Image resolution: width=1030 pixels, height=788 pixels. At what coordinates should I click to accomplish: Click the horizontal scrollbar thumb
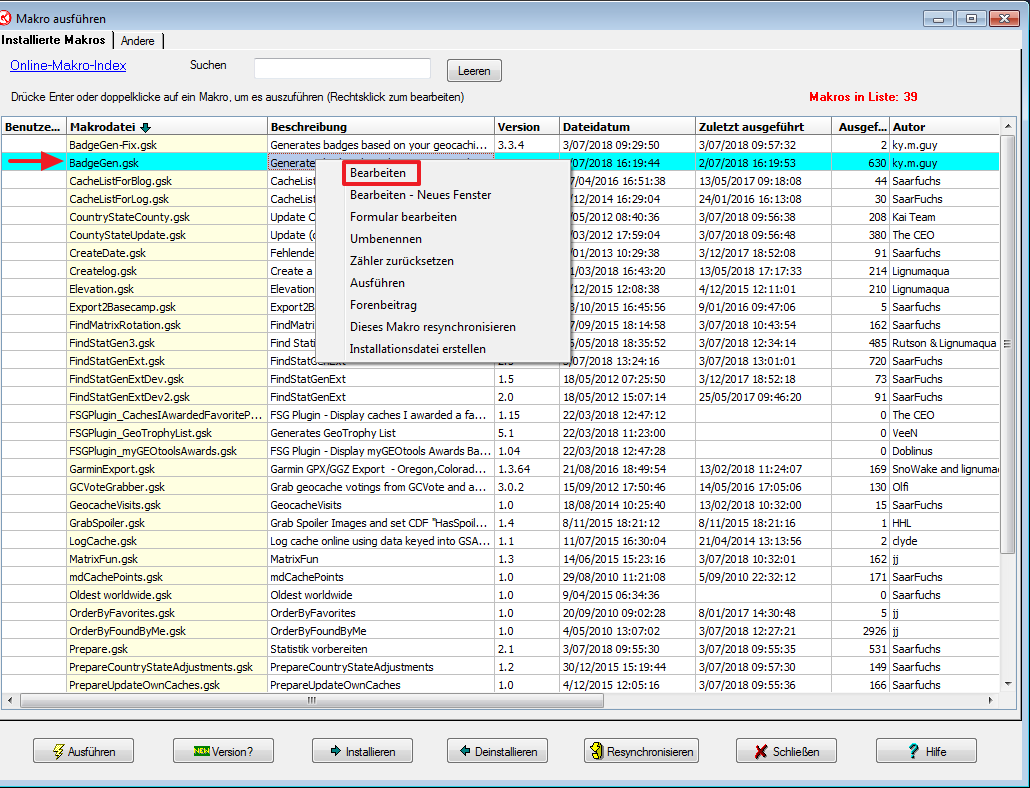point(312,701)
